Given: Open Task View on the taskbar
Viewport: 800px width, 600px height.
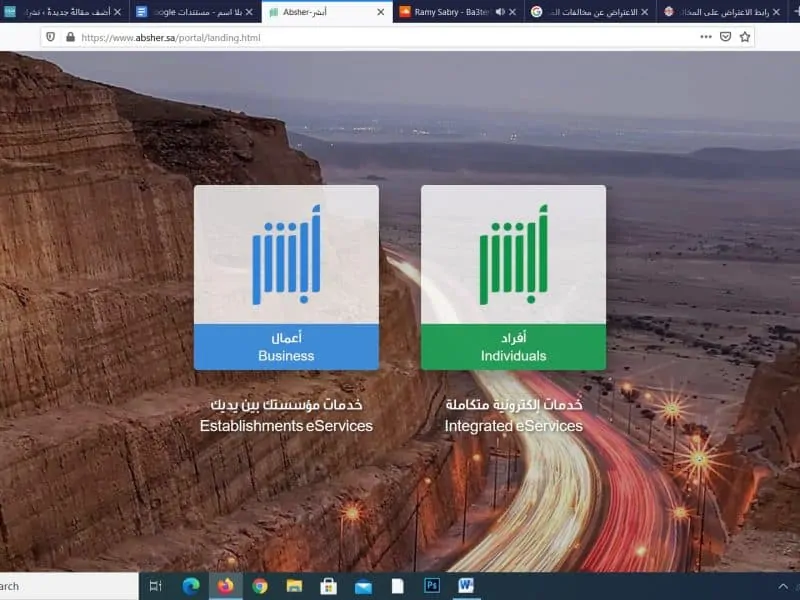Looking at the screenshot, I should 156,586.
